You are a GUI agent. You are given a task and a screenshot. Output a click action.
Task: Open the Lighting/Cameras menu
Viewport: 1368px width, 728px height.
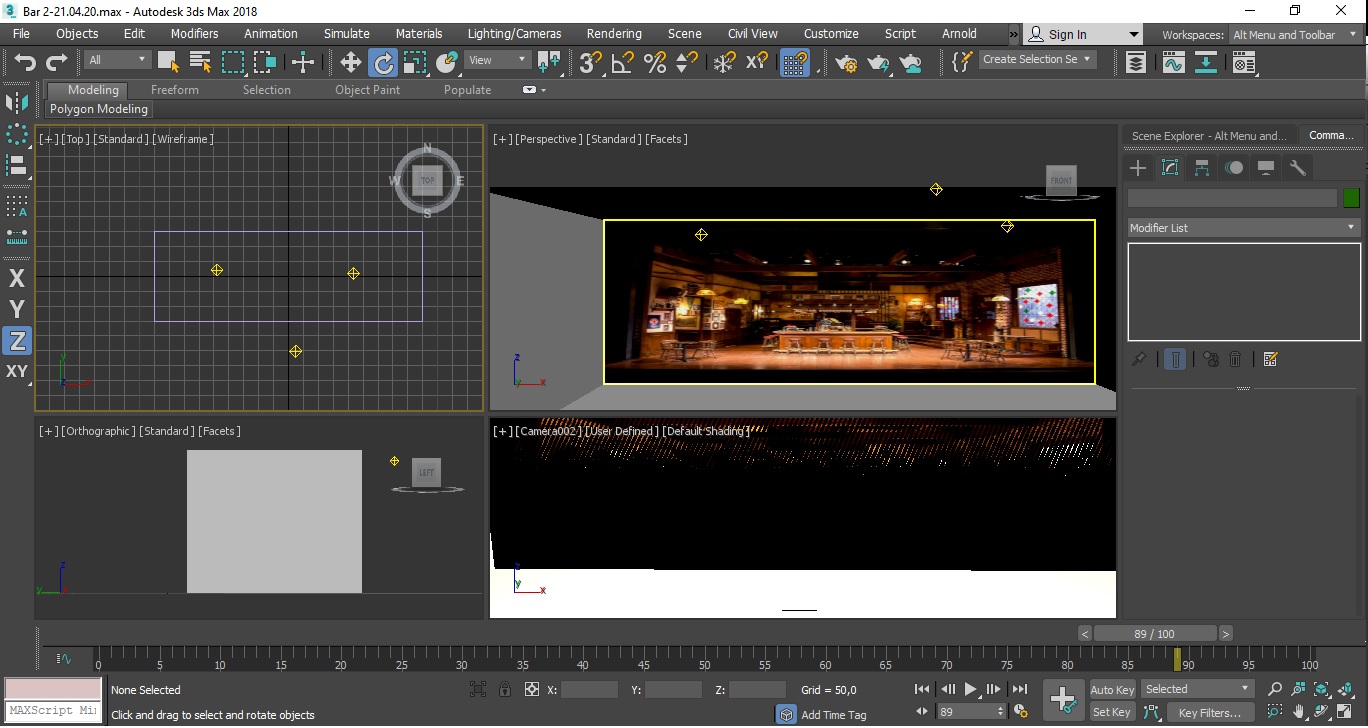[x=514, y=33]
